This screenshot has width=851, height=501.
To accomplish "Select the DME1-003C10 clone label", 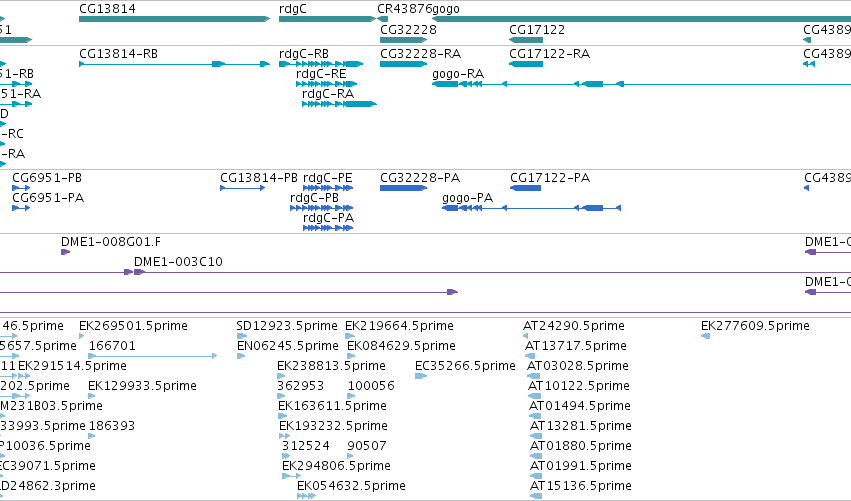I will (178, 262).
